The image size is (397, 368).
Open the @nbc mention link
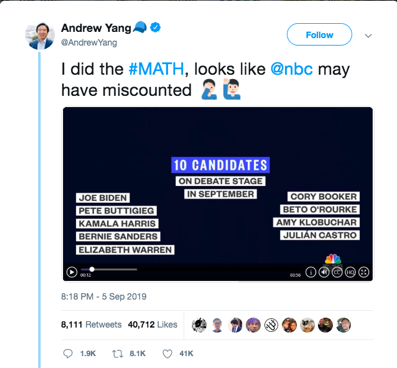[292, 69]
